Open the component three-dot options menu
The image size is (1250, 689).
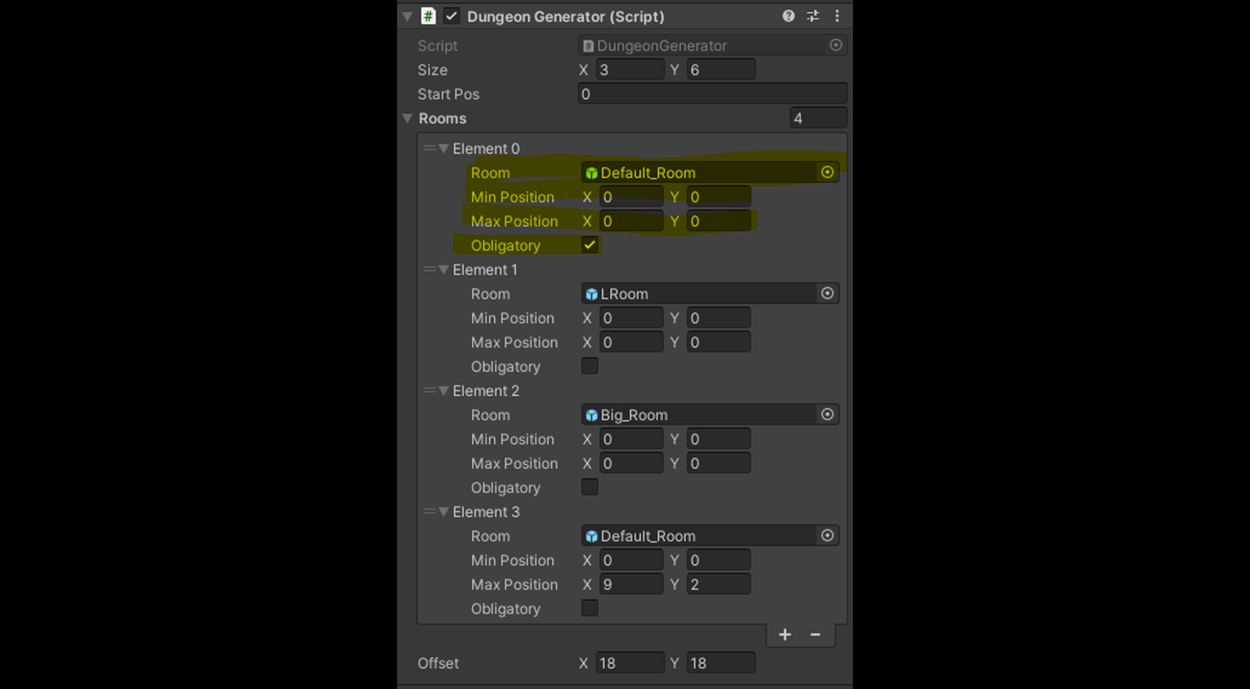click(x=837, y=16)
